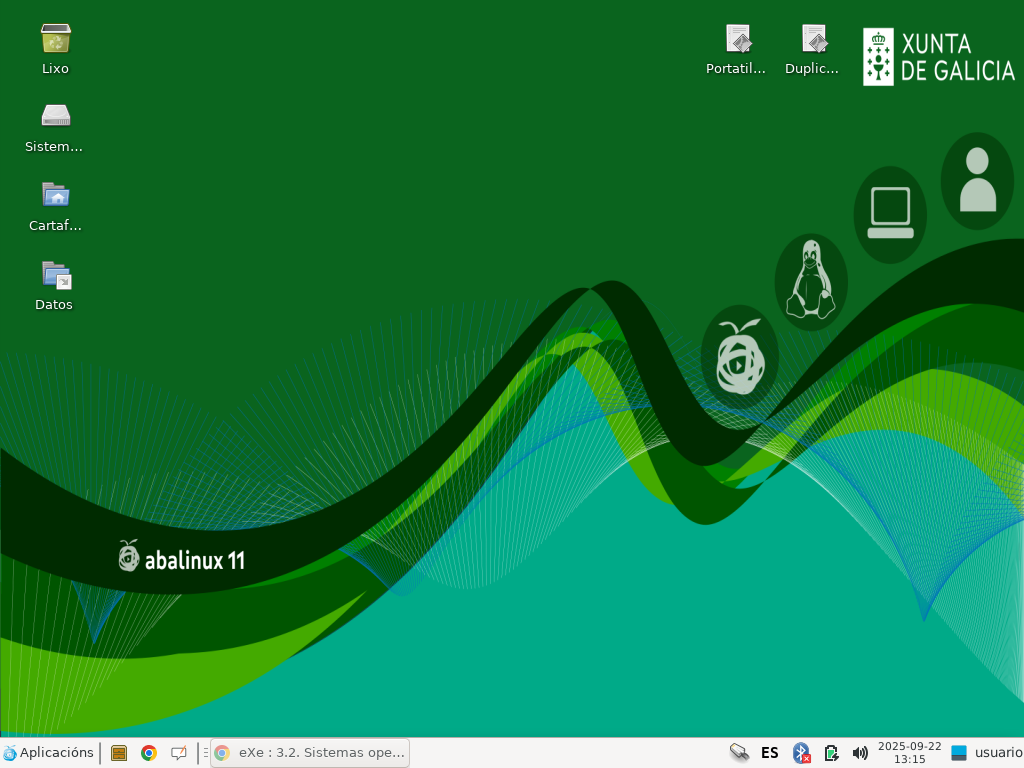This screenshot has width=1024, height=768.
Task: Open the clock showing 2025-09-22 13:15
Action: (910, 752)
